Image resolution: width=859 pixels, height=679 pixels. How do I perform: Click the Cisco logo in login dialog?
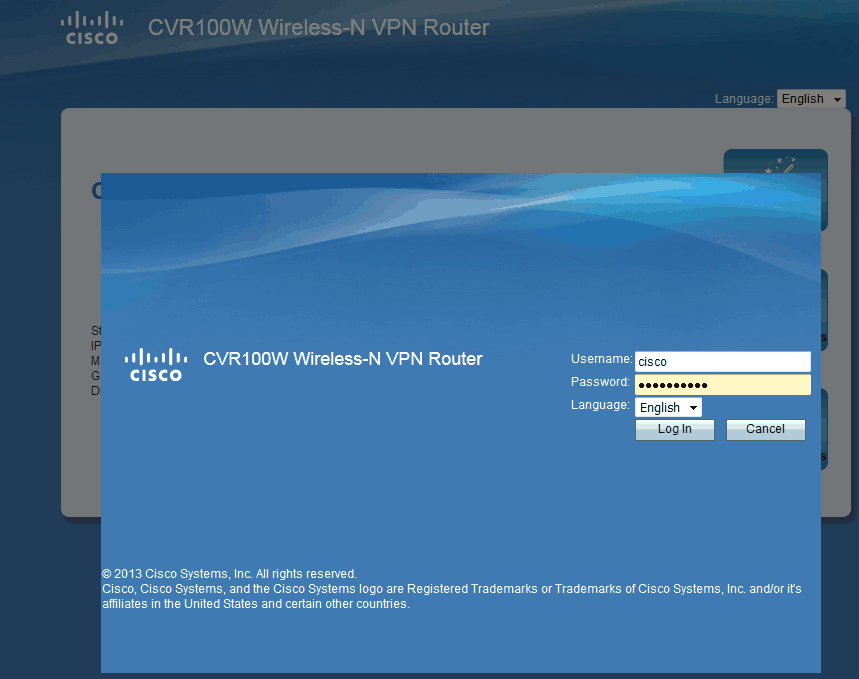point(156,364)
